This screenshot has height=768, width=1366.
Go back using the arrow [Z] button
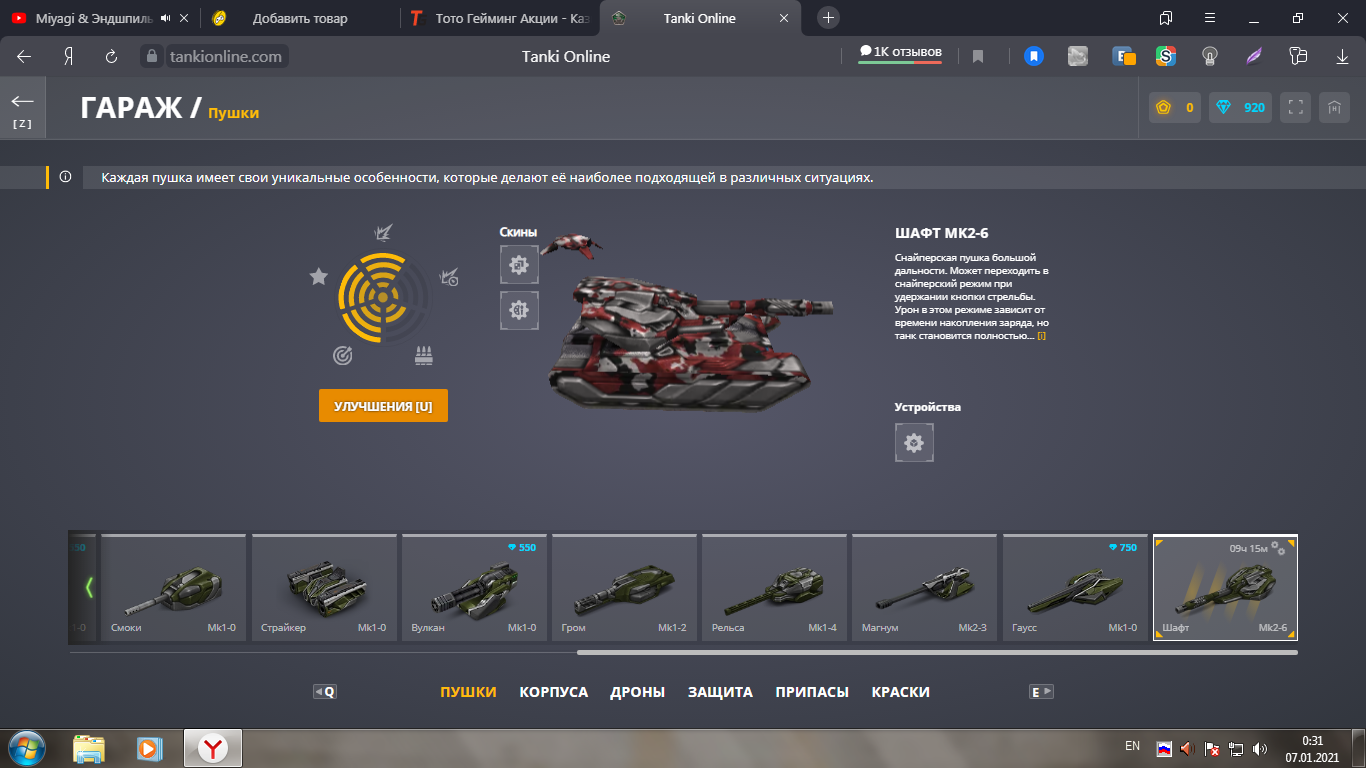[22, 108]
